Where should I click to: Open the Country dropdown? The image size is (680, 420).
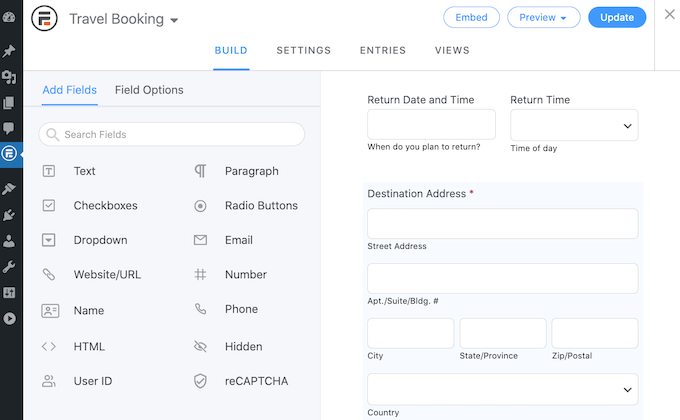502,389
